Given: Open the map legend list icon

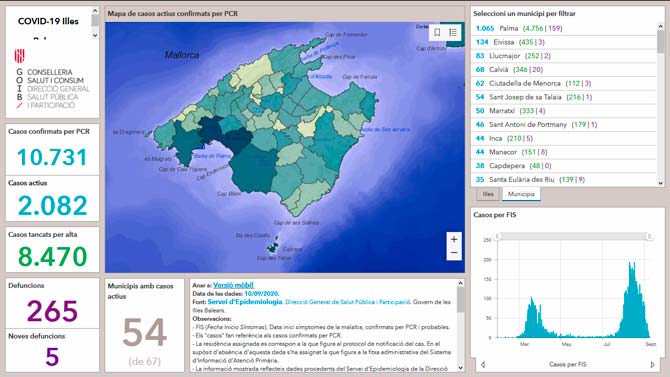Looking at the screenshot, I should pyautogui.click(x=453, y=32).
